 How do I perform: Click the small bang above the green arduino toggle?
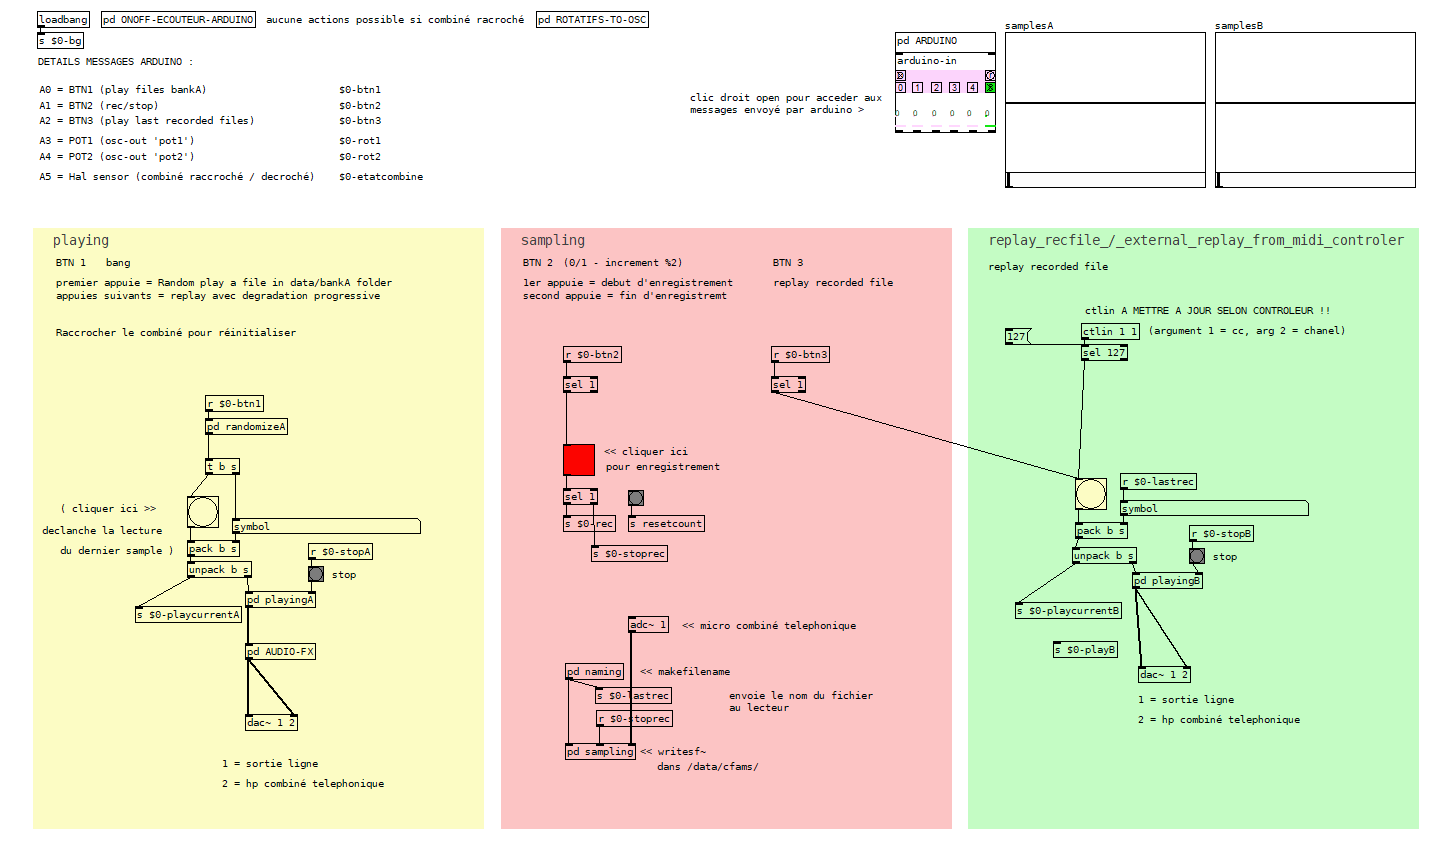tap(990, 75)
